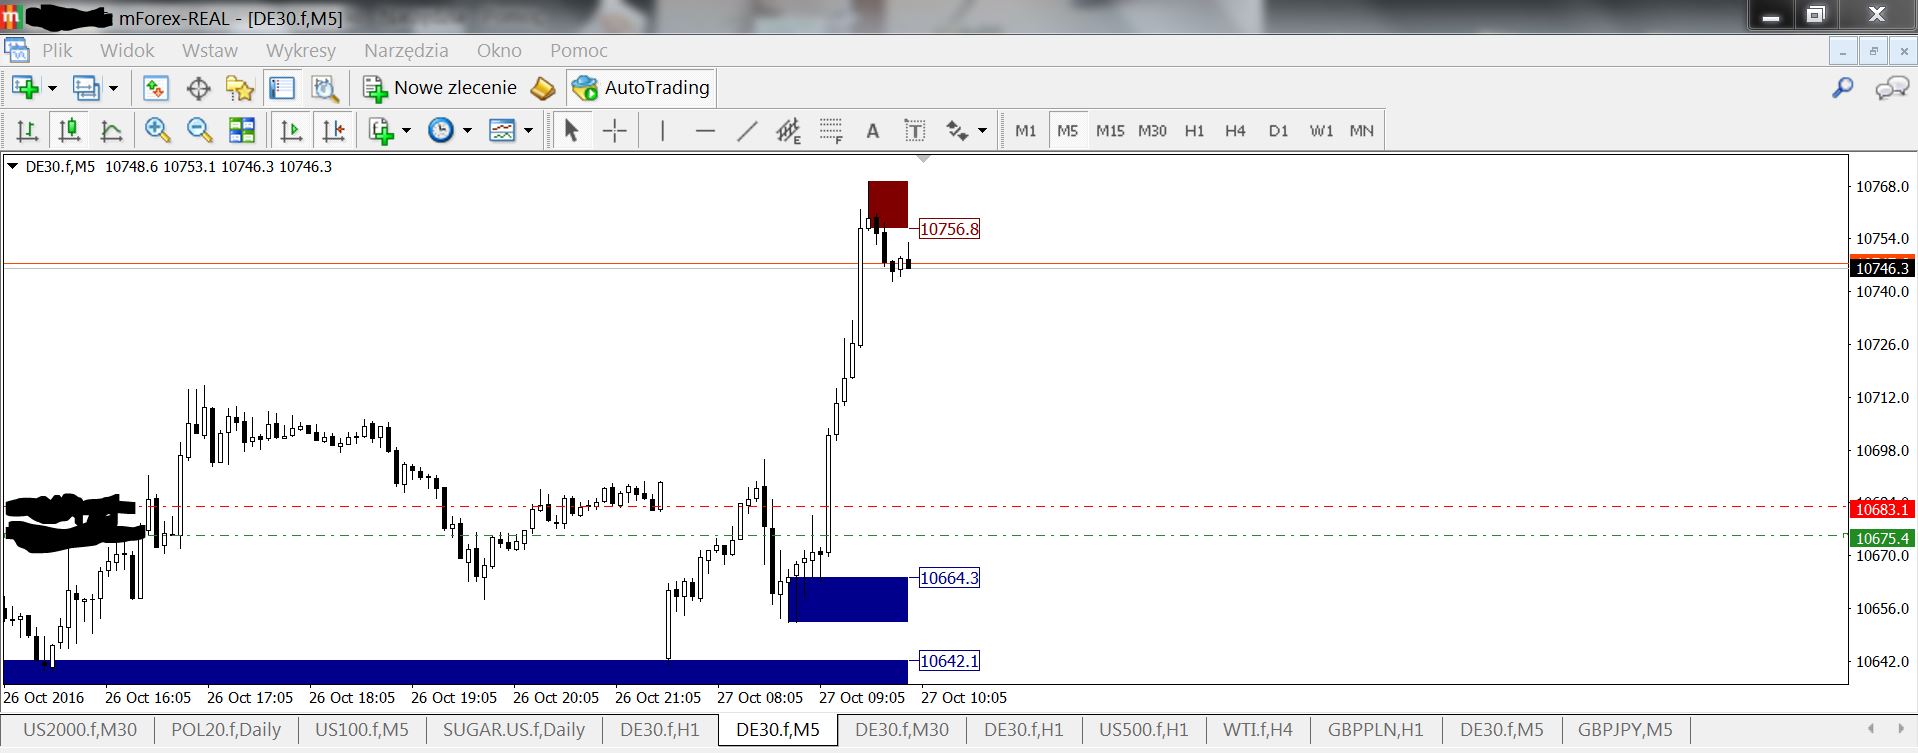The height and width of the screenshot is (753, 1918).
Task: Open the Narzędzia menu
Action: (406, 50)
